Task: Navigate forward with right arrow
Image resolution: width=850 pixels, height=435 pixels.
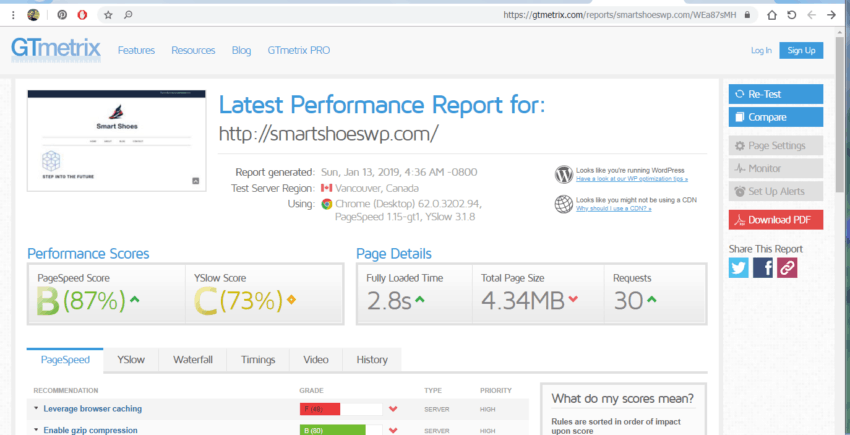Action: [x=831, y=15]
